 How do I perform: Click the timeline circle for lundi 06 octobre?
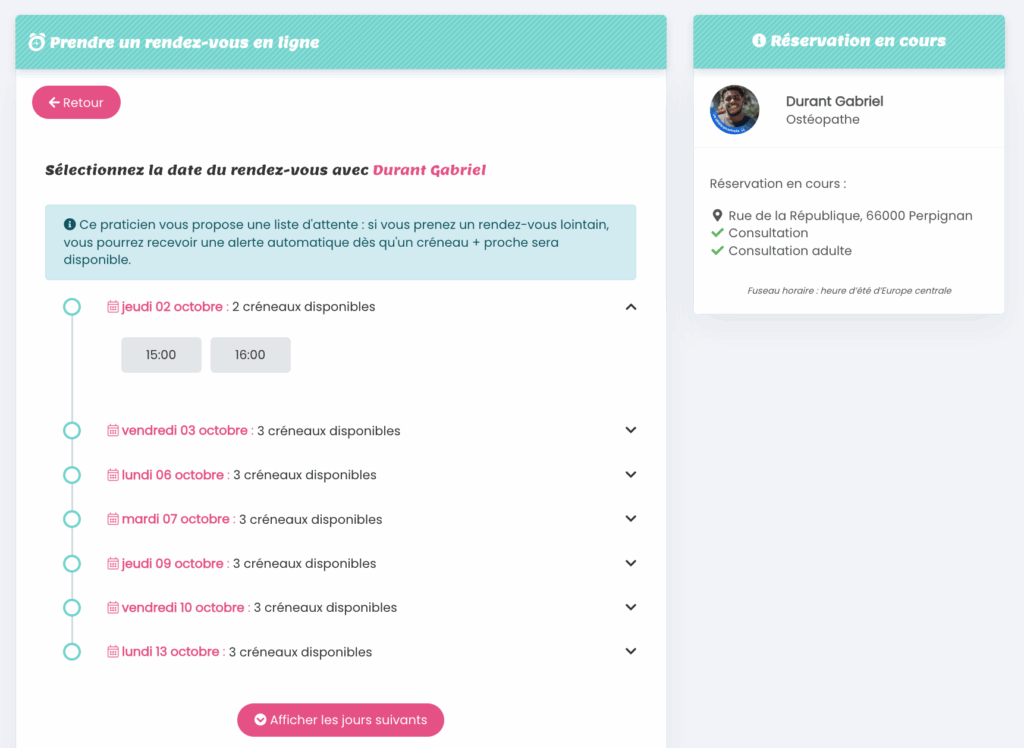click(x=72, y=475)
